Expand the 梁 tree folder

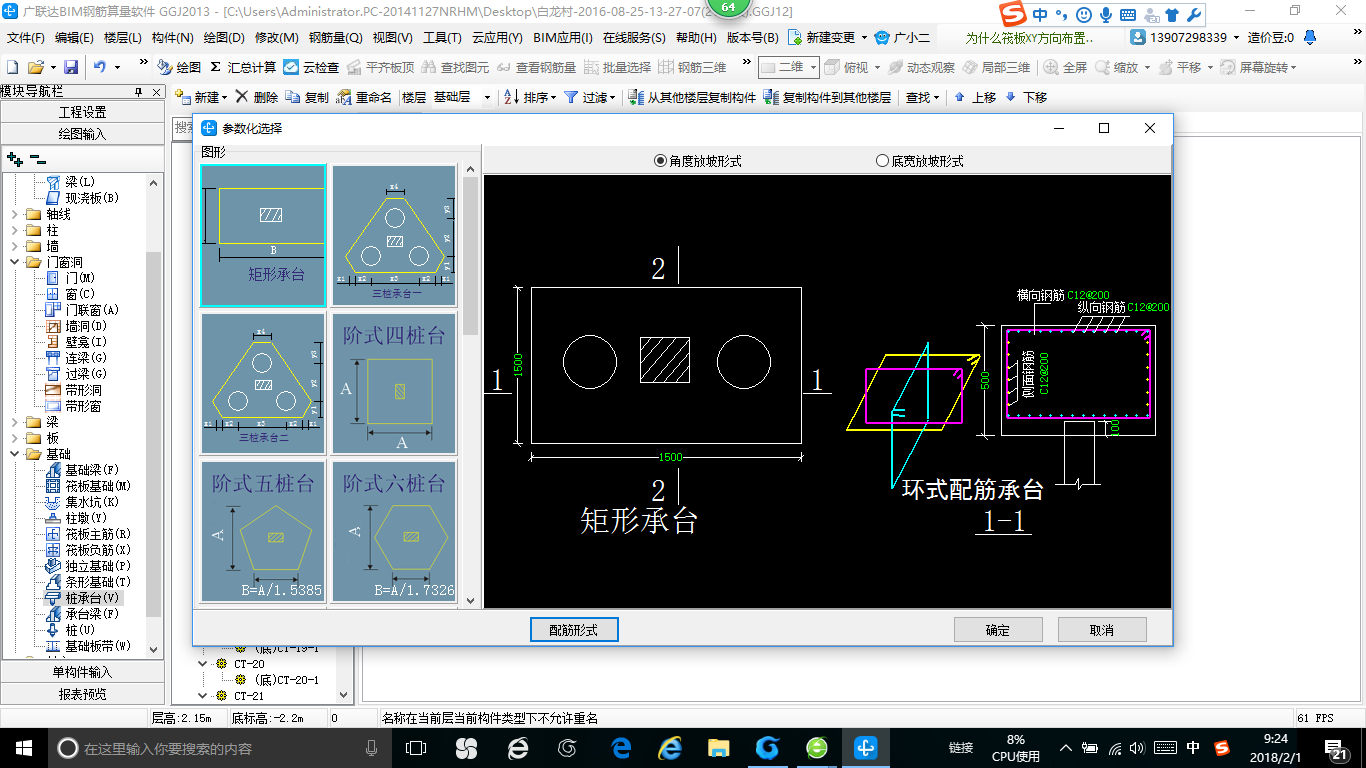14,422
